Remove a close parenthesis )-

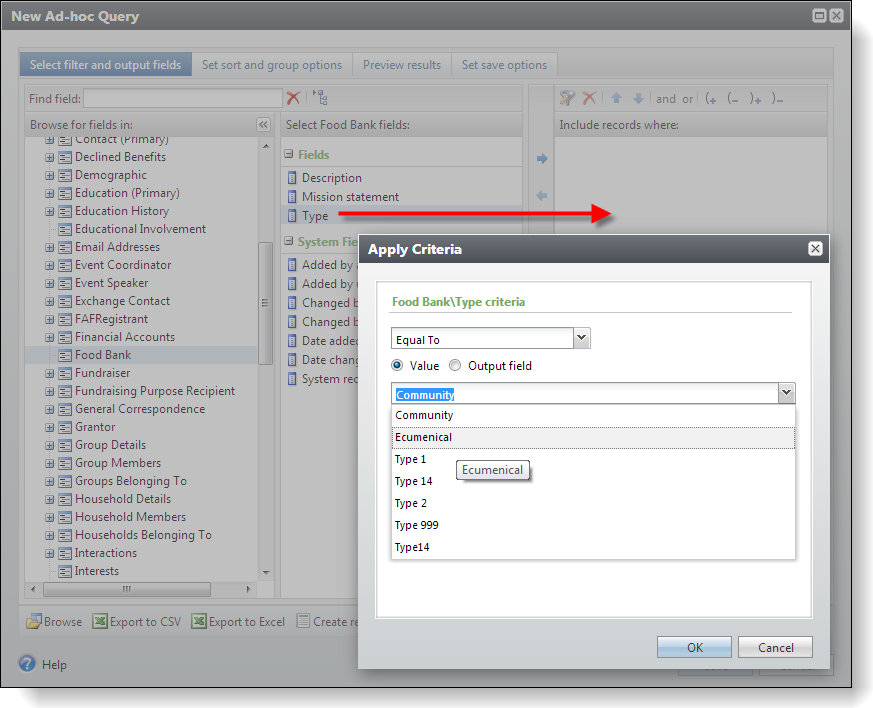coord(777,99)
